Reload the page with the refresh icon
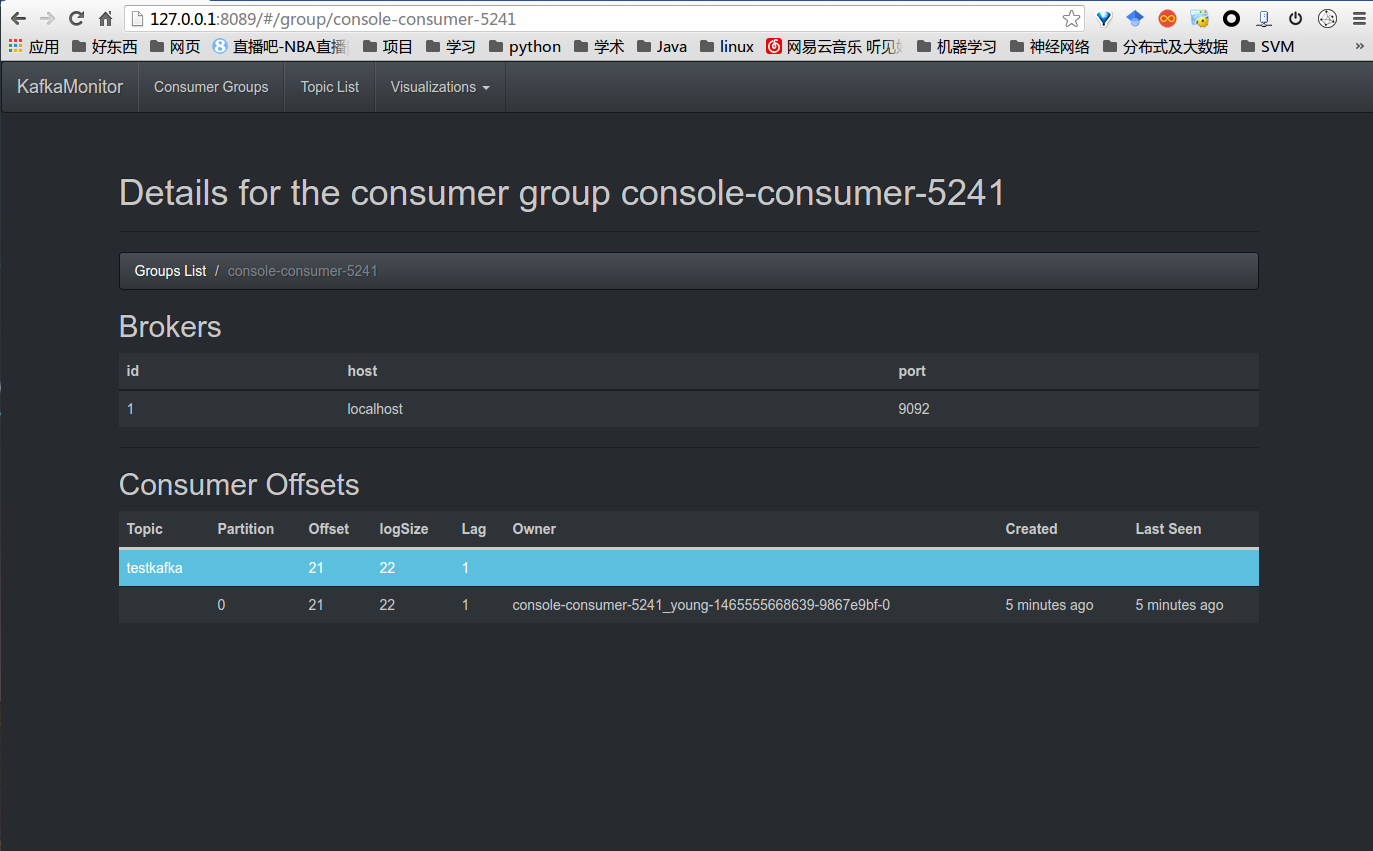 (76, 18)
